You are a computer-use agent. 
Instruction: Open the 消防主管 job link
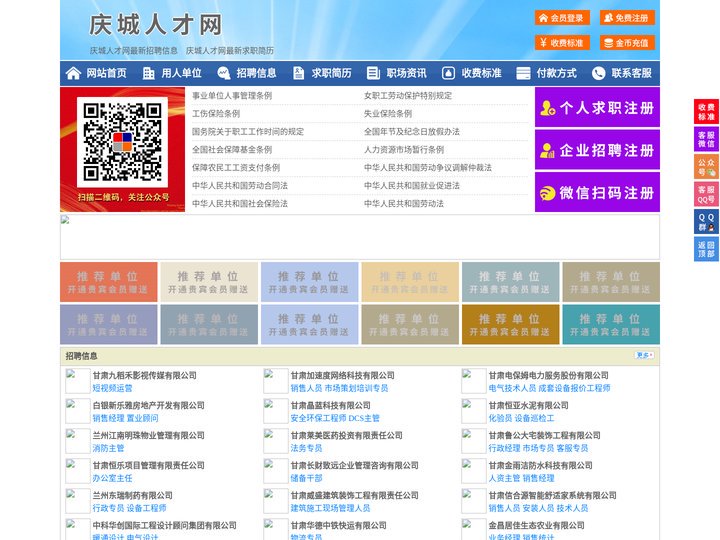pyautogui.click(x=108, y=448)
